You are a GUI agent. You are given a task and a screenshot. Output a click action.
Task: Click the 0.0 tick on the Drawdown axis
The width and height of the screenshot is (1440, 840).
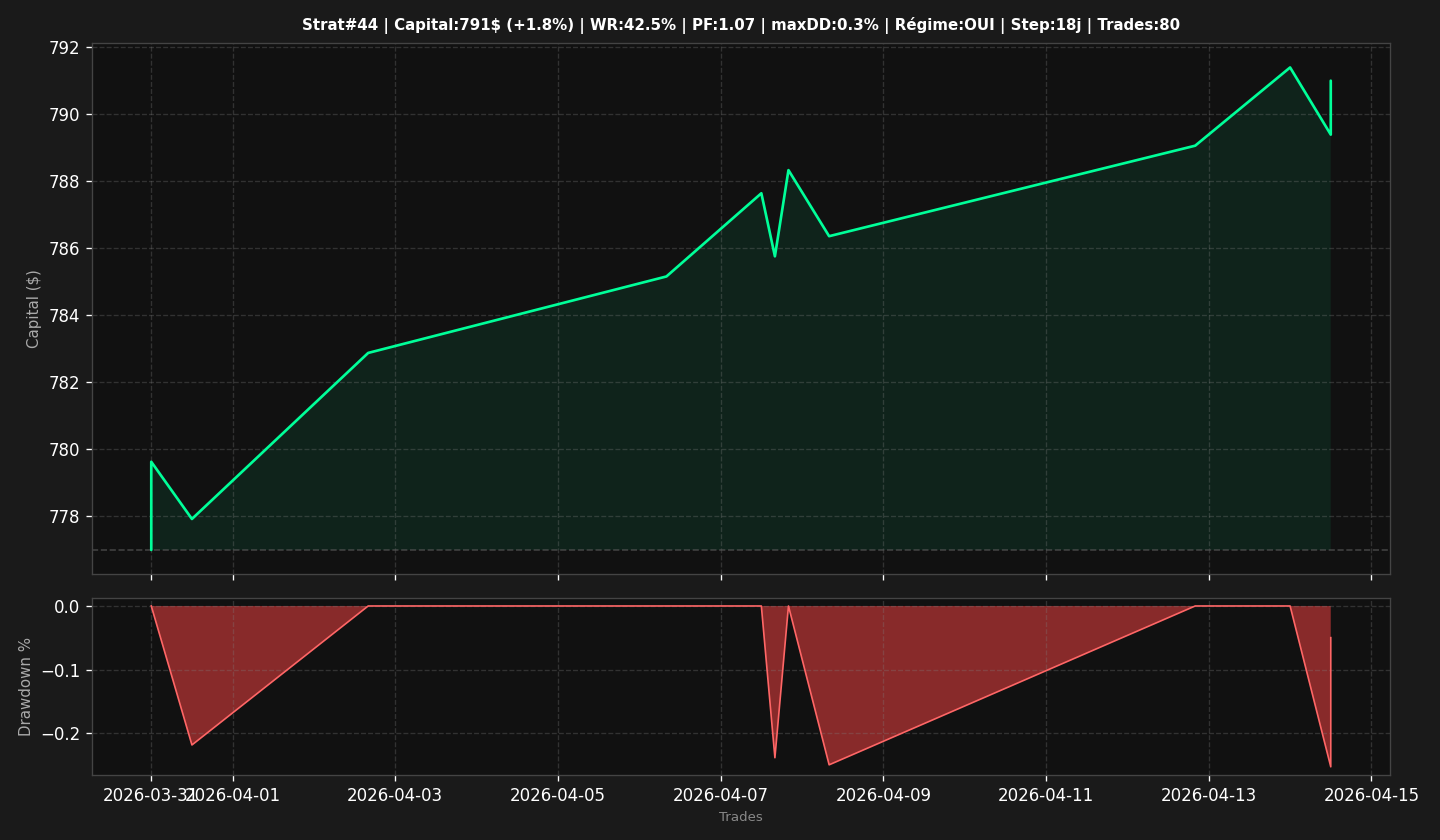tap(67, 607)
